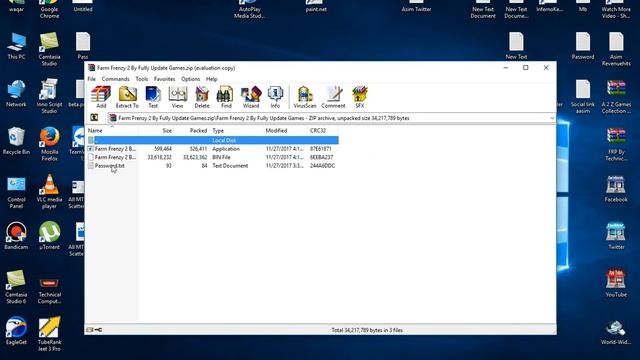The height and width of the screenshot is (360, 640).
Task: Sort file list by Size column
Action: click(156, 131)
